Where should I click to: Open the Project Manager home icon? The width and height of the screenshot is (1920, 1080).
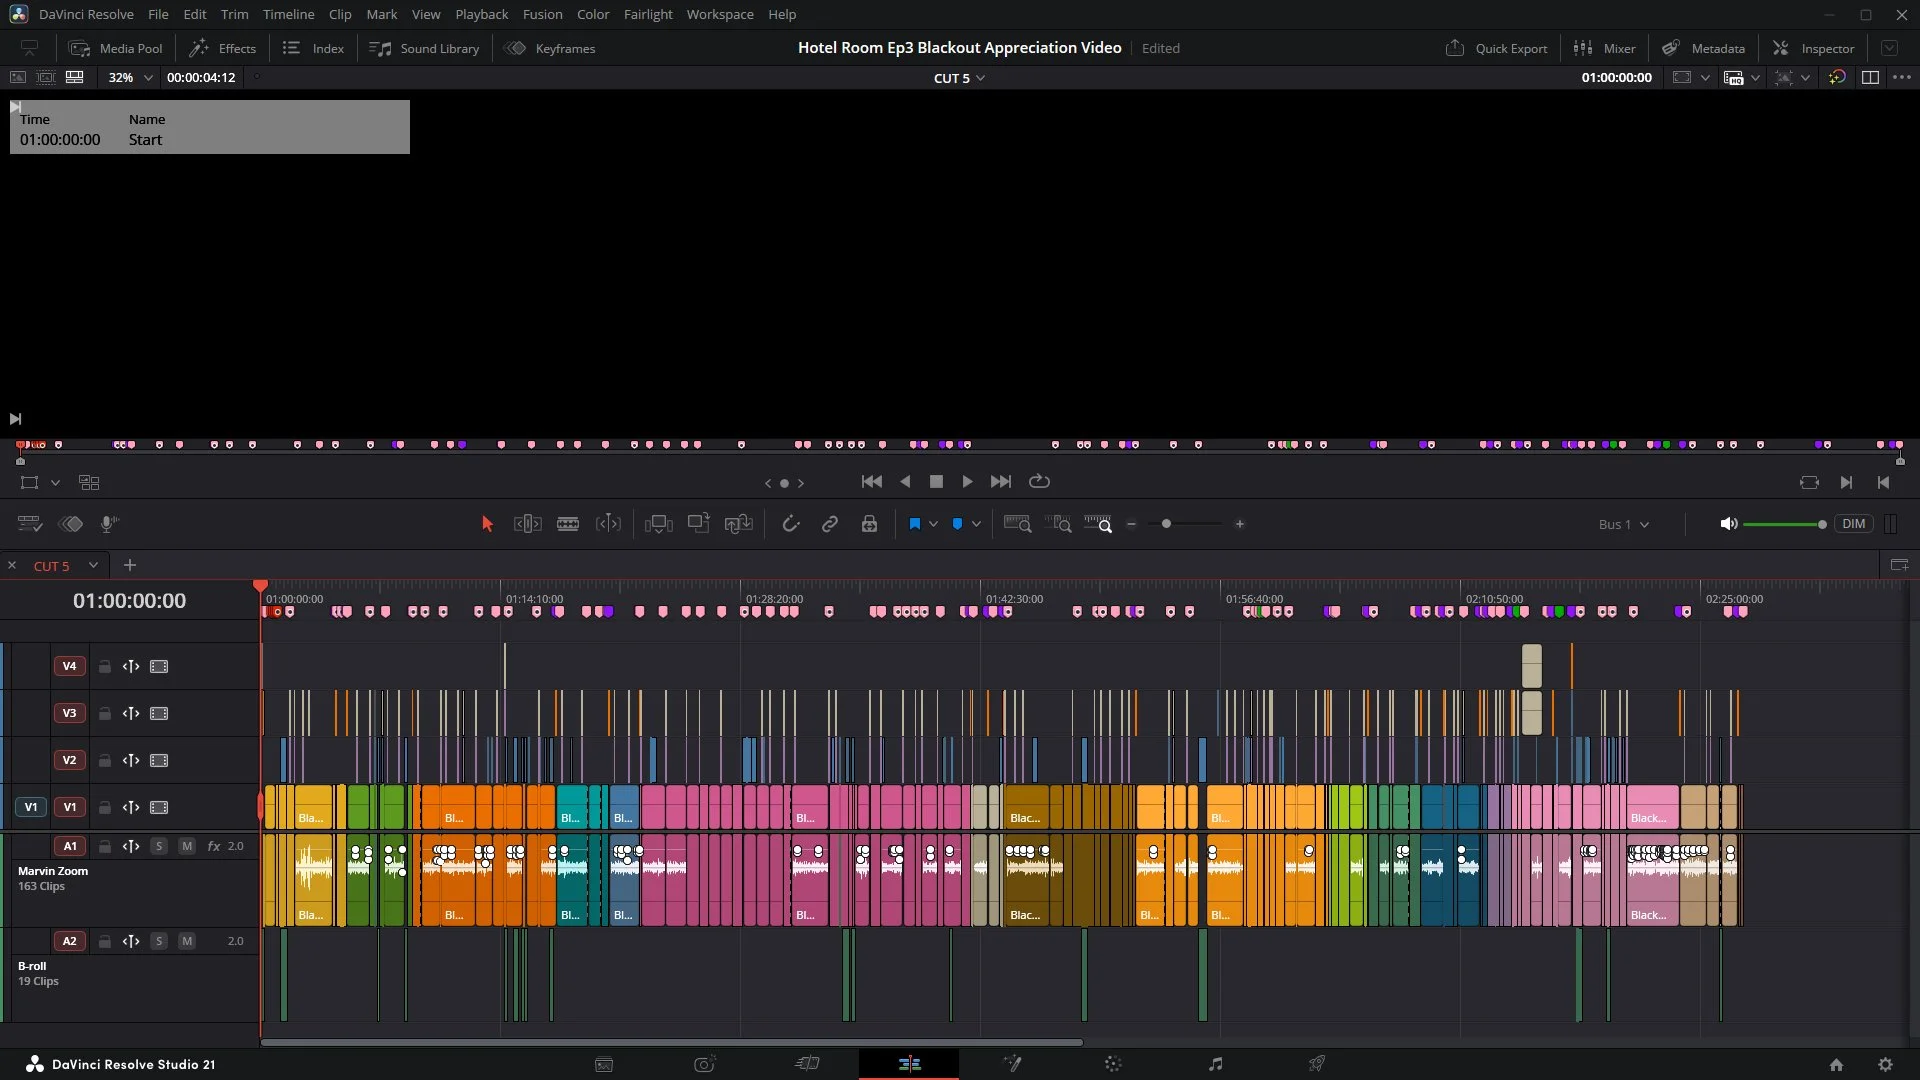[1836, 1065]
